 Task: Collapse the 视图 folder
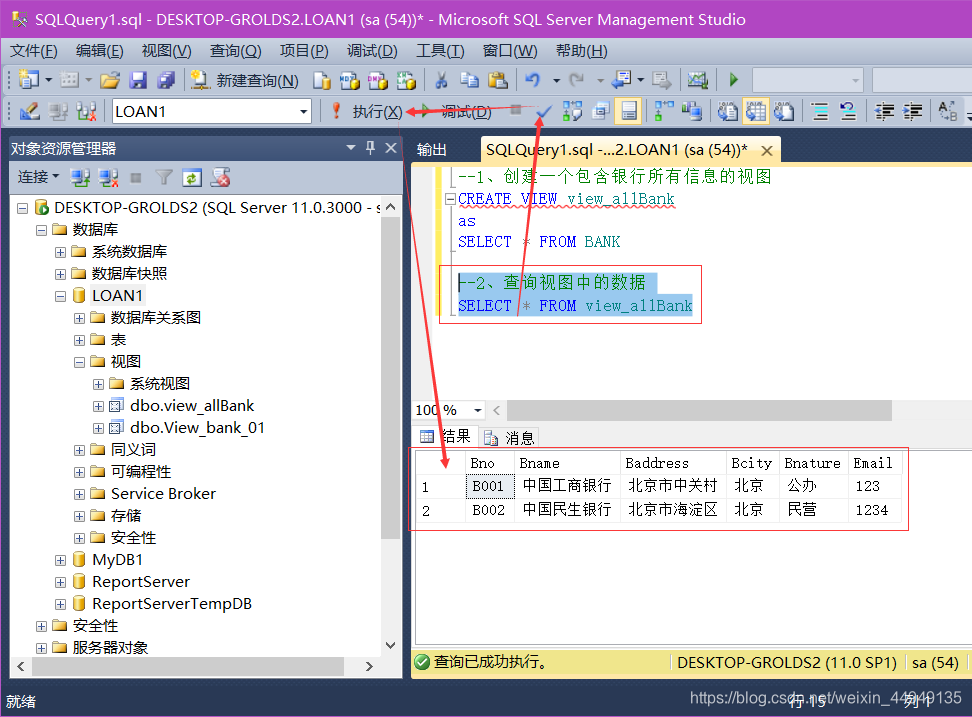click(79, 362)
